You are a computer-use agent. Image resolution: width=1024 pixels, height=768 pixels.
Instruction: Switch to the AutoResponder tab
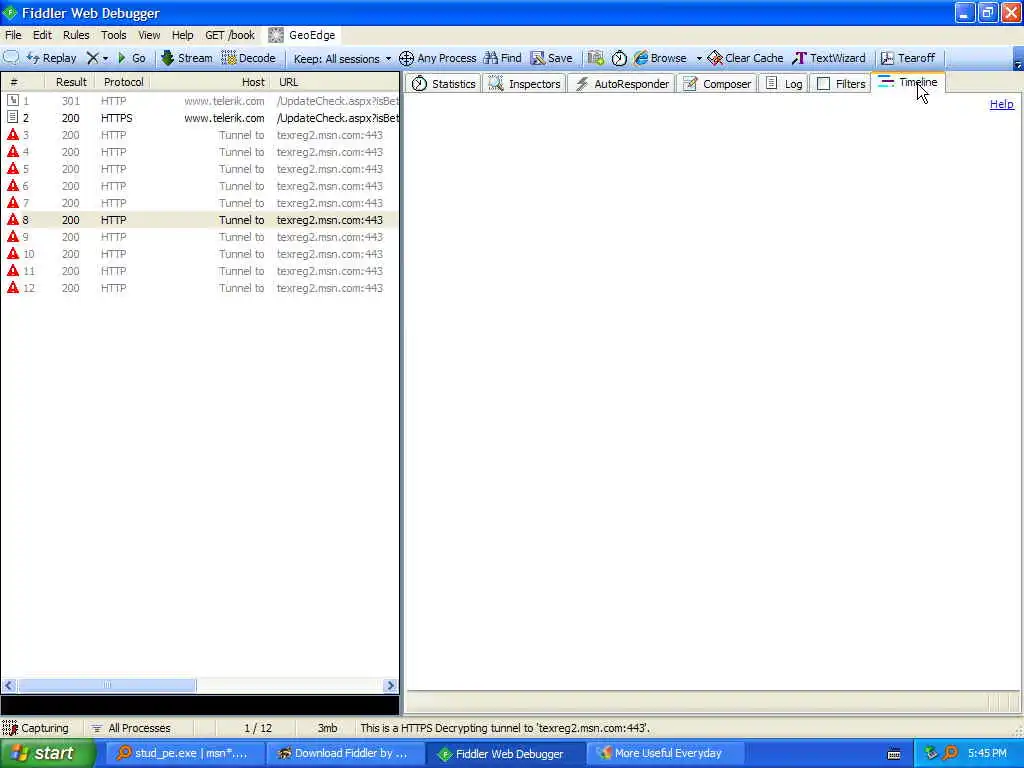click(622, 84)
